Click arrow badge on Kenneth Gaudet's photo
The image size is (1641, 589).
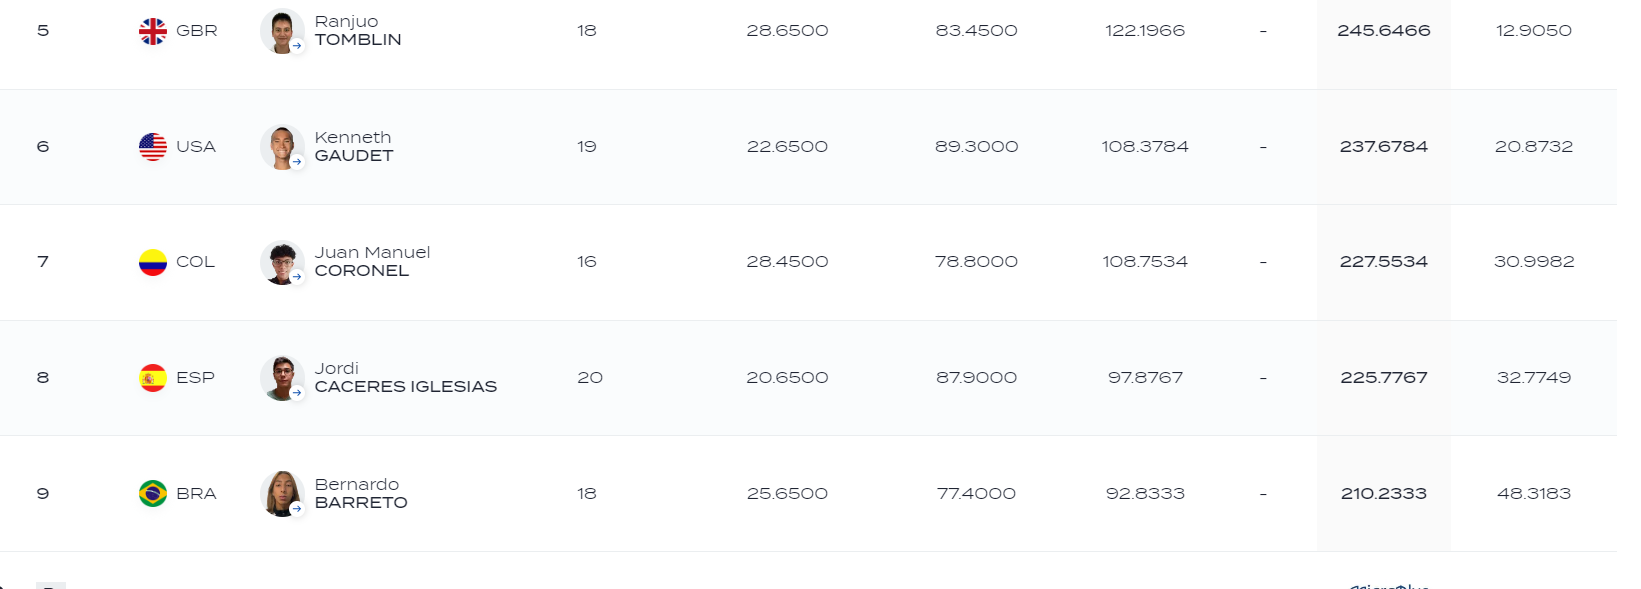pyautogui.click(x=297, y=162)
